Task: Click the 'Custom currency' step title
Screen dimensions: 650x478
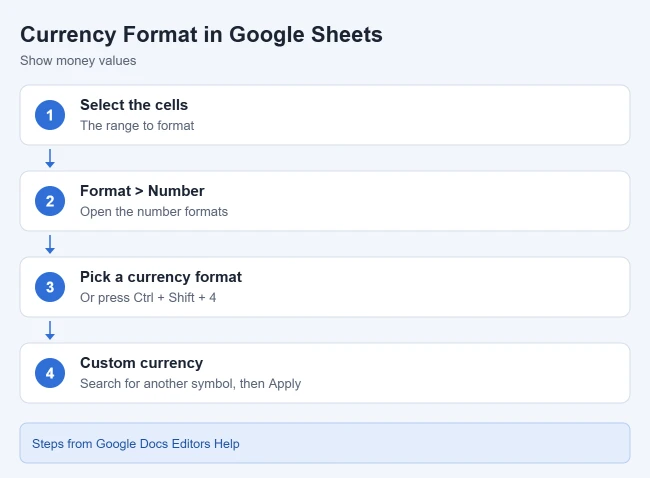Action: (x=141, y=363)
